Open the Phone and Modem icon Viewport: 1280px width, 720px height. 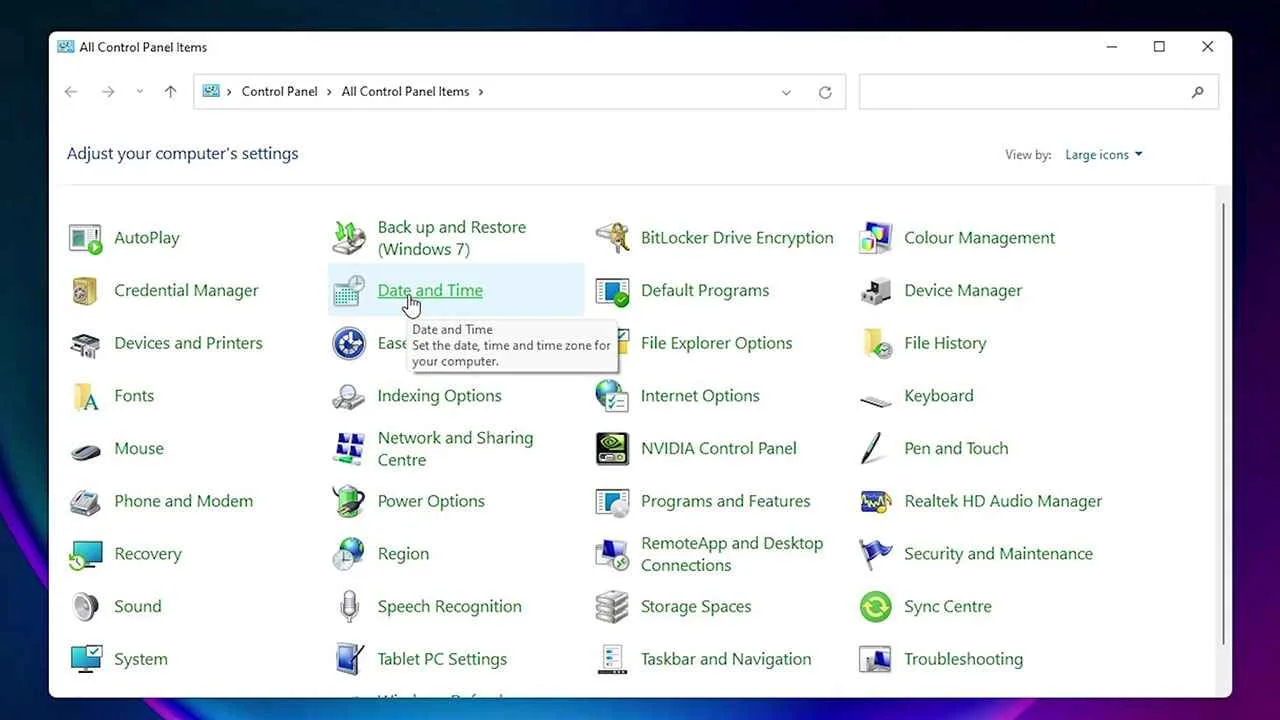(86, 502)
